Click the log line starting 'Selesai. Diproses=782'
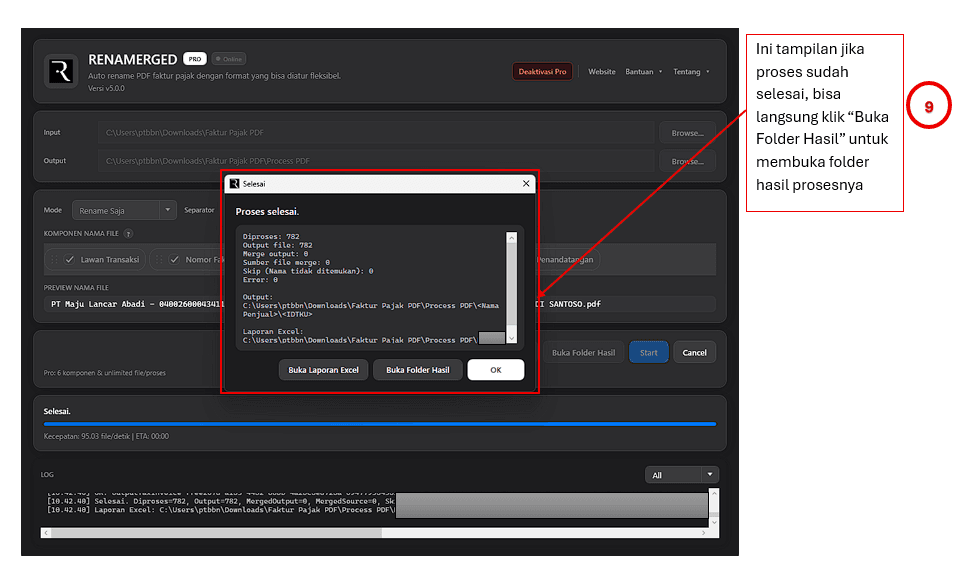The height and width of the screenshot is (576, 960). [x=221, y=501]
